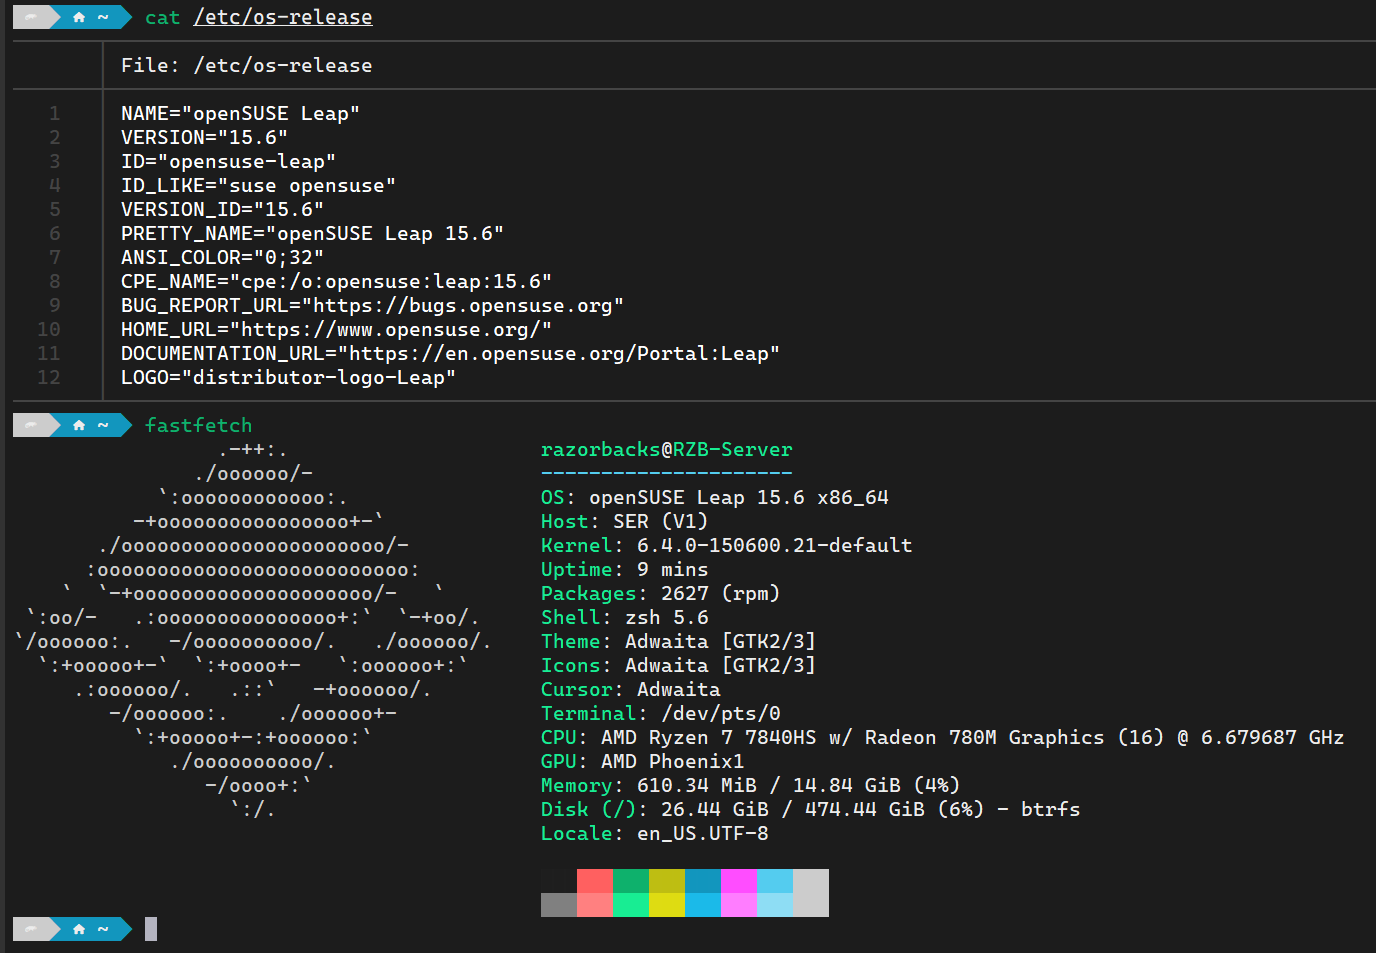The height and width of the screenshot is (953, 1376).
Task: Click the home icon beside the cat command
Action: [x=79, y=17]
